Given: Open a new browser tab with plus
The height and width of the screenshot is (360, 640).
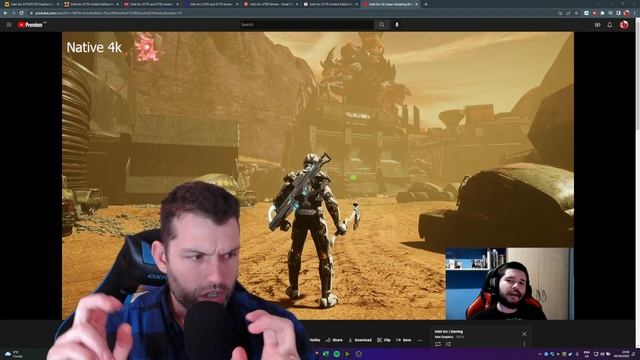Looking at the screenshot, I should click(x=426, y=4).
